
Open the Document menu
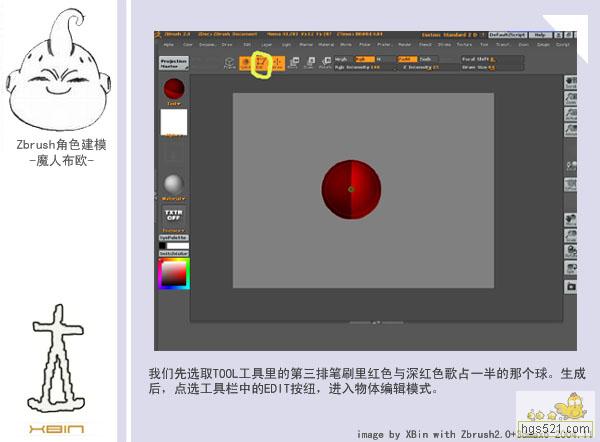pos(207,44)
